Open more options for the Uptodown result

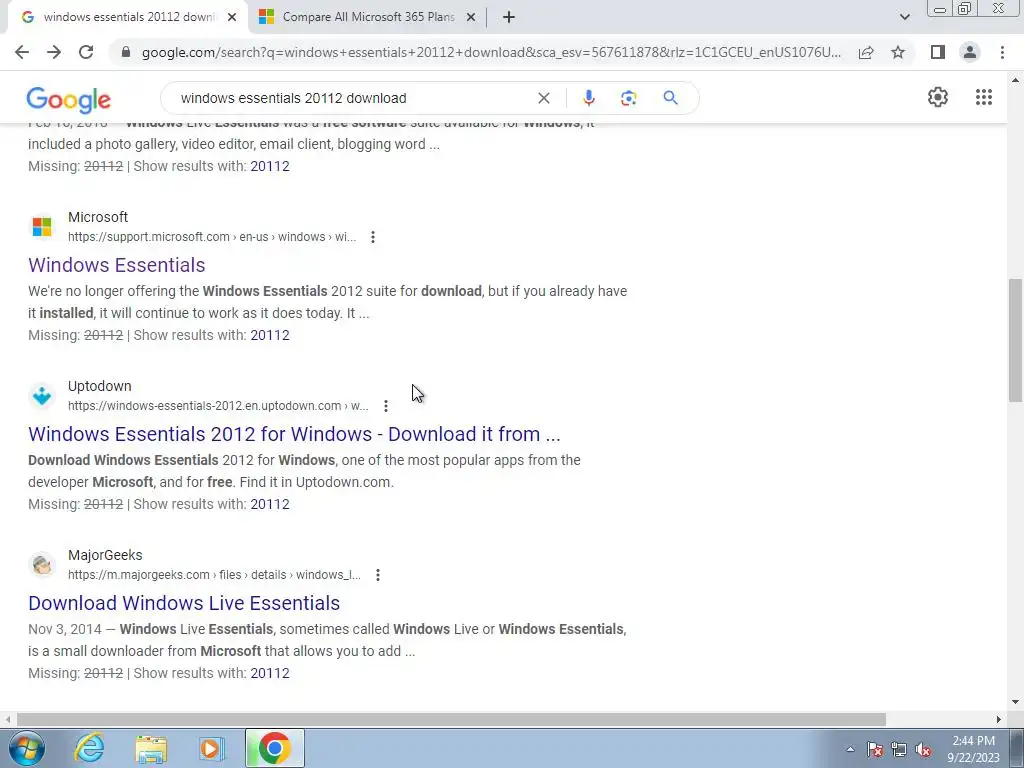point(386,406)
